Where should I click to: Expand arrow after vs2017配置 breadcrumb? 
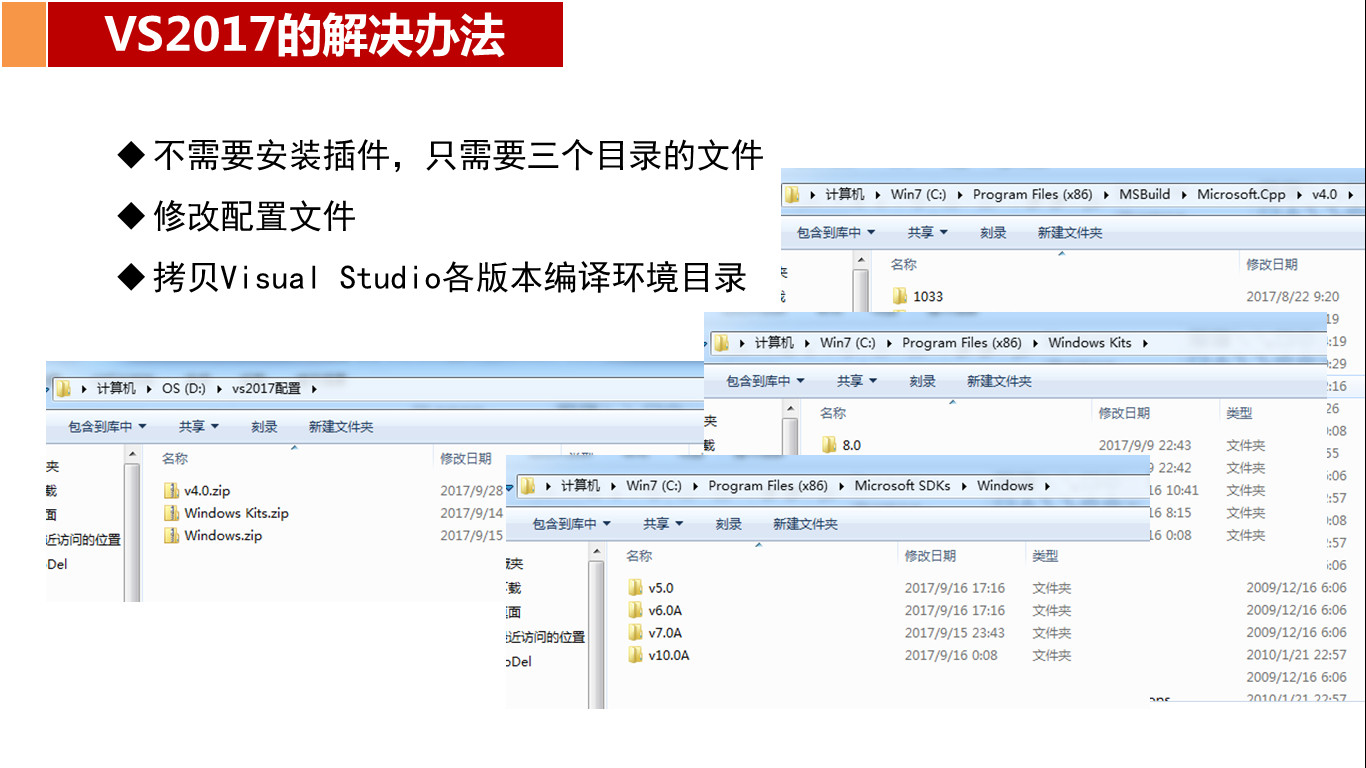[313, 388]
